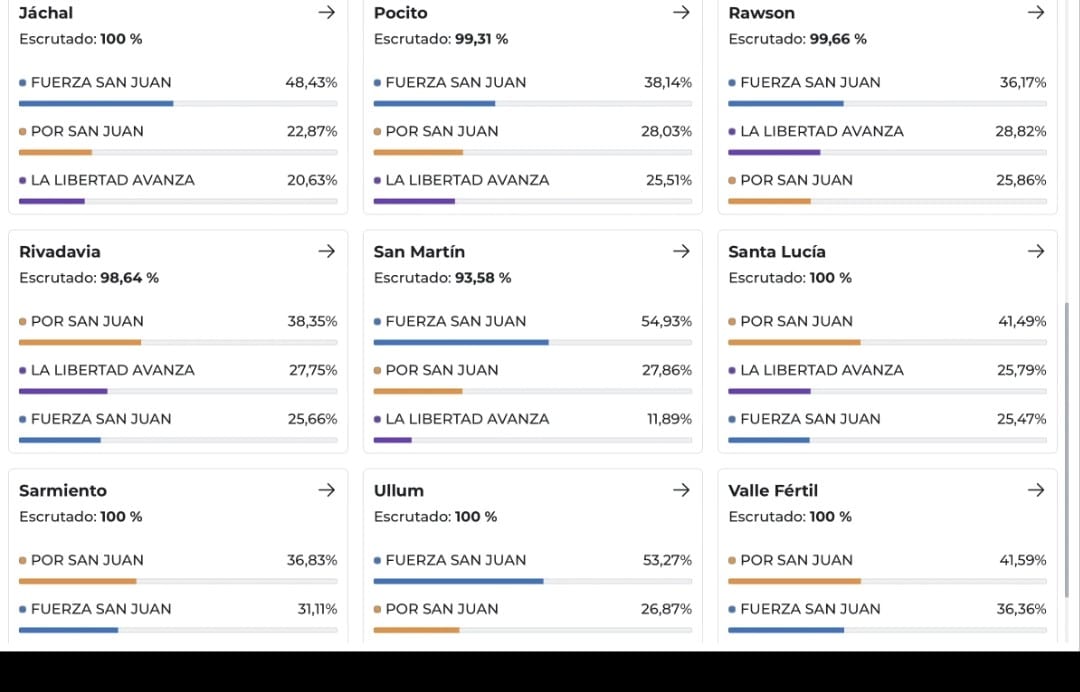Click the Valle Fértil arrow icon
Image resolution: width=1080 pixels, height=692 pixels.
1036,490
